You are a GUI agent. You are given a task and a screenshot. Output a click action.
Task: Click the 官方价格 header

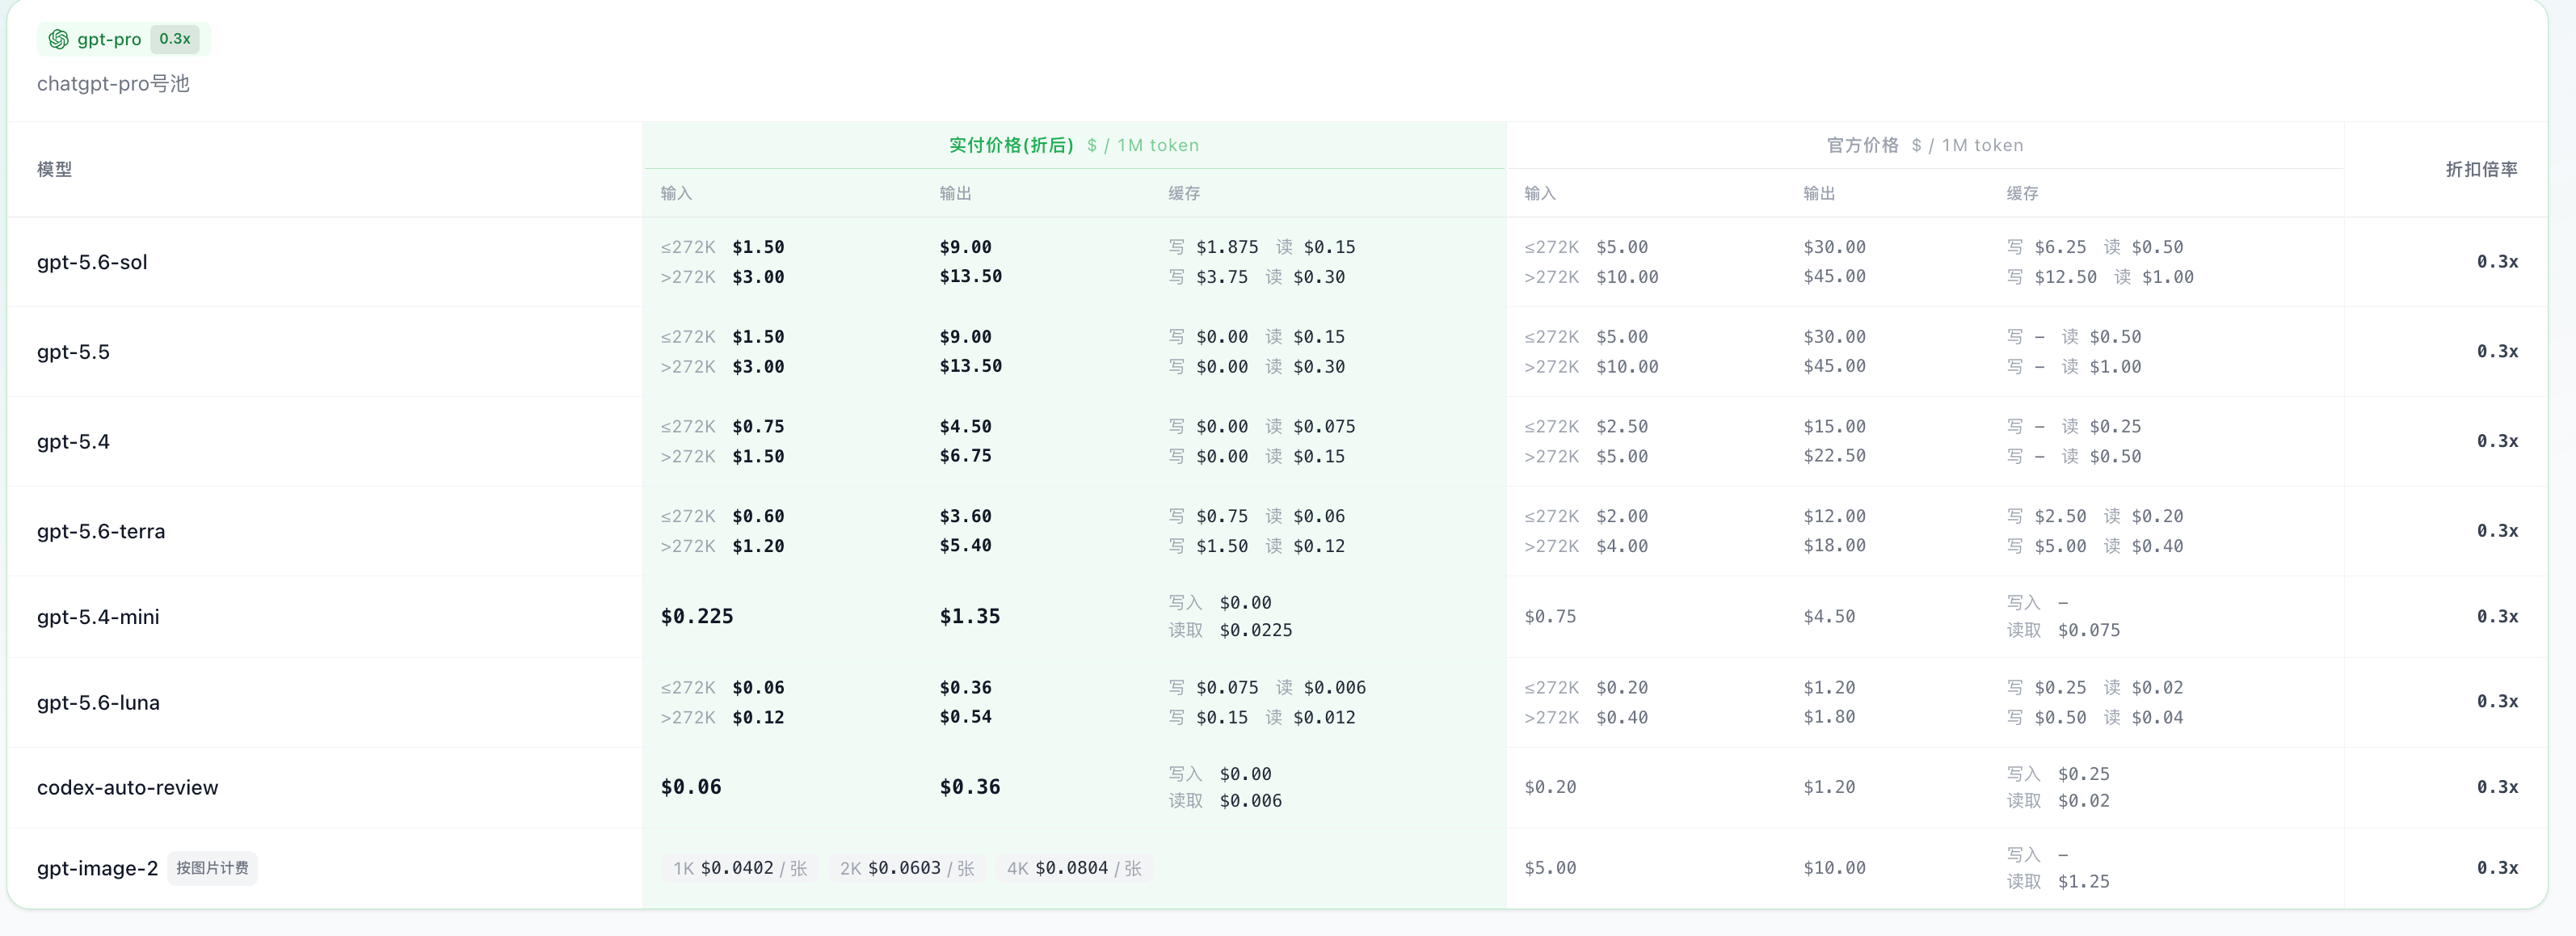click(1862, 145)
